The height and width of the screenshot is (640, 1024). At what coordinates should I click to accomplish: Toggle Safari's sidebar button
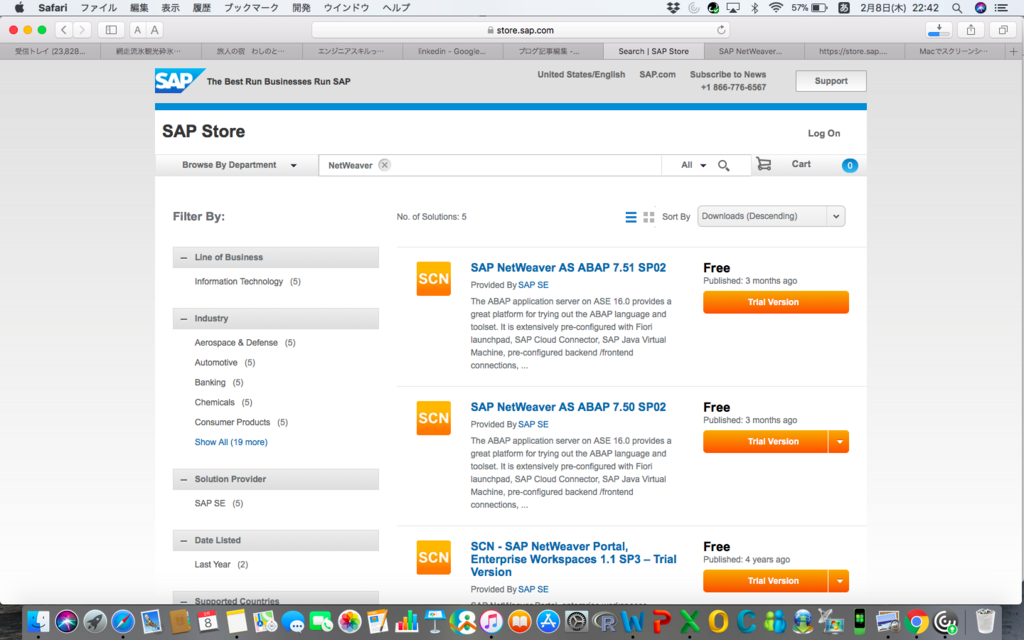coord(111,30)
